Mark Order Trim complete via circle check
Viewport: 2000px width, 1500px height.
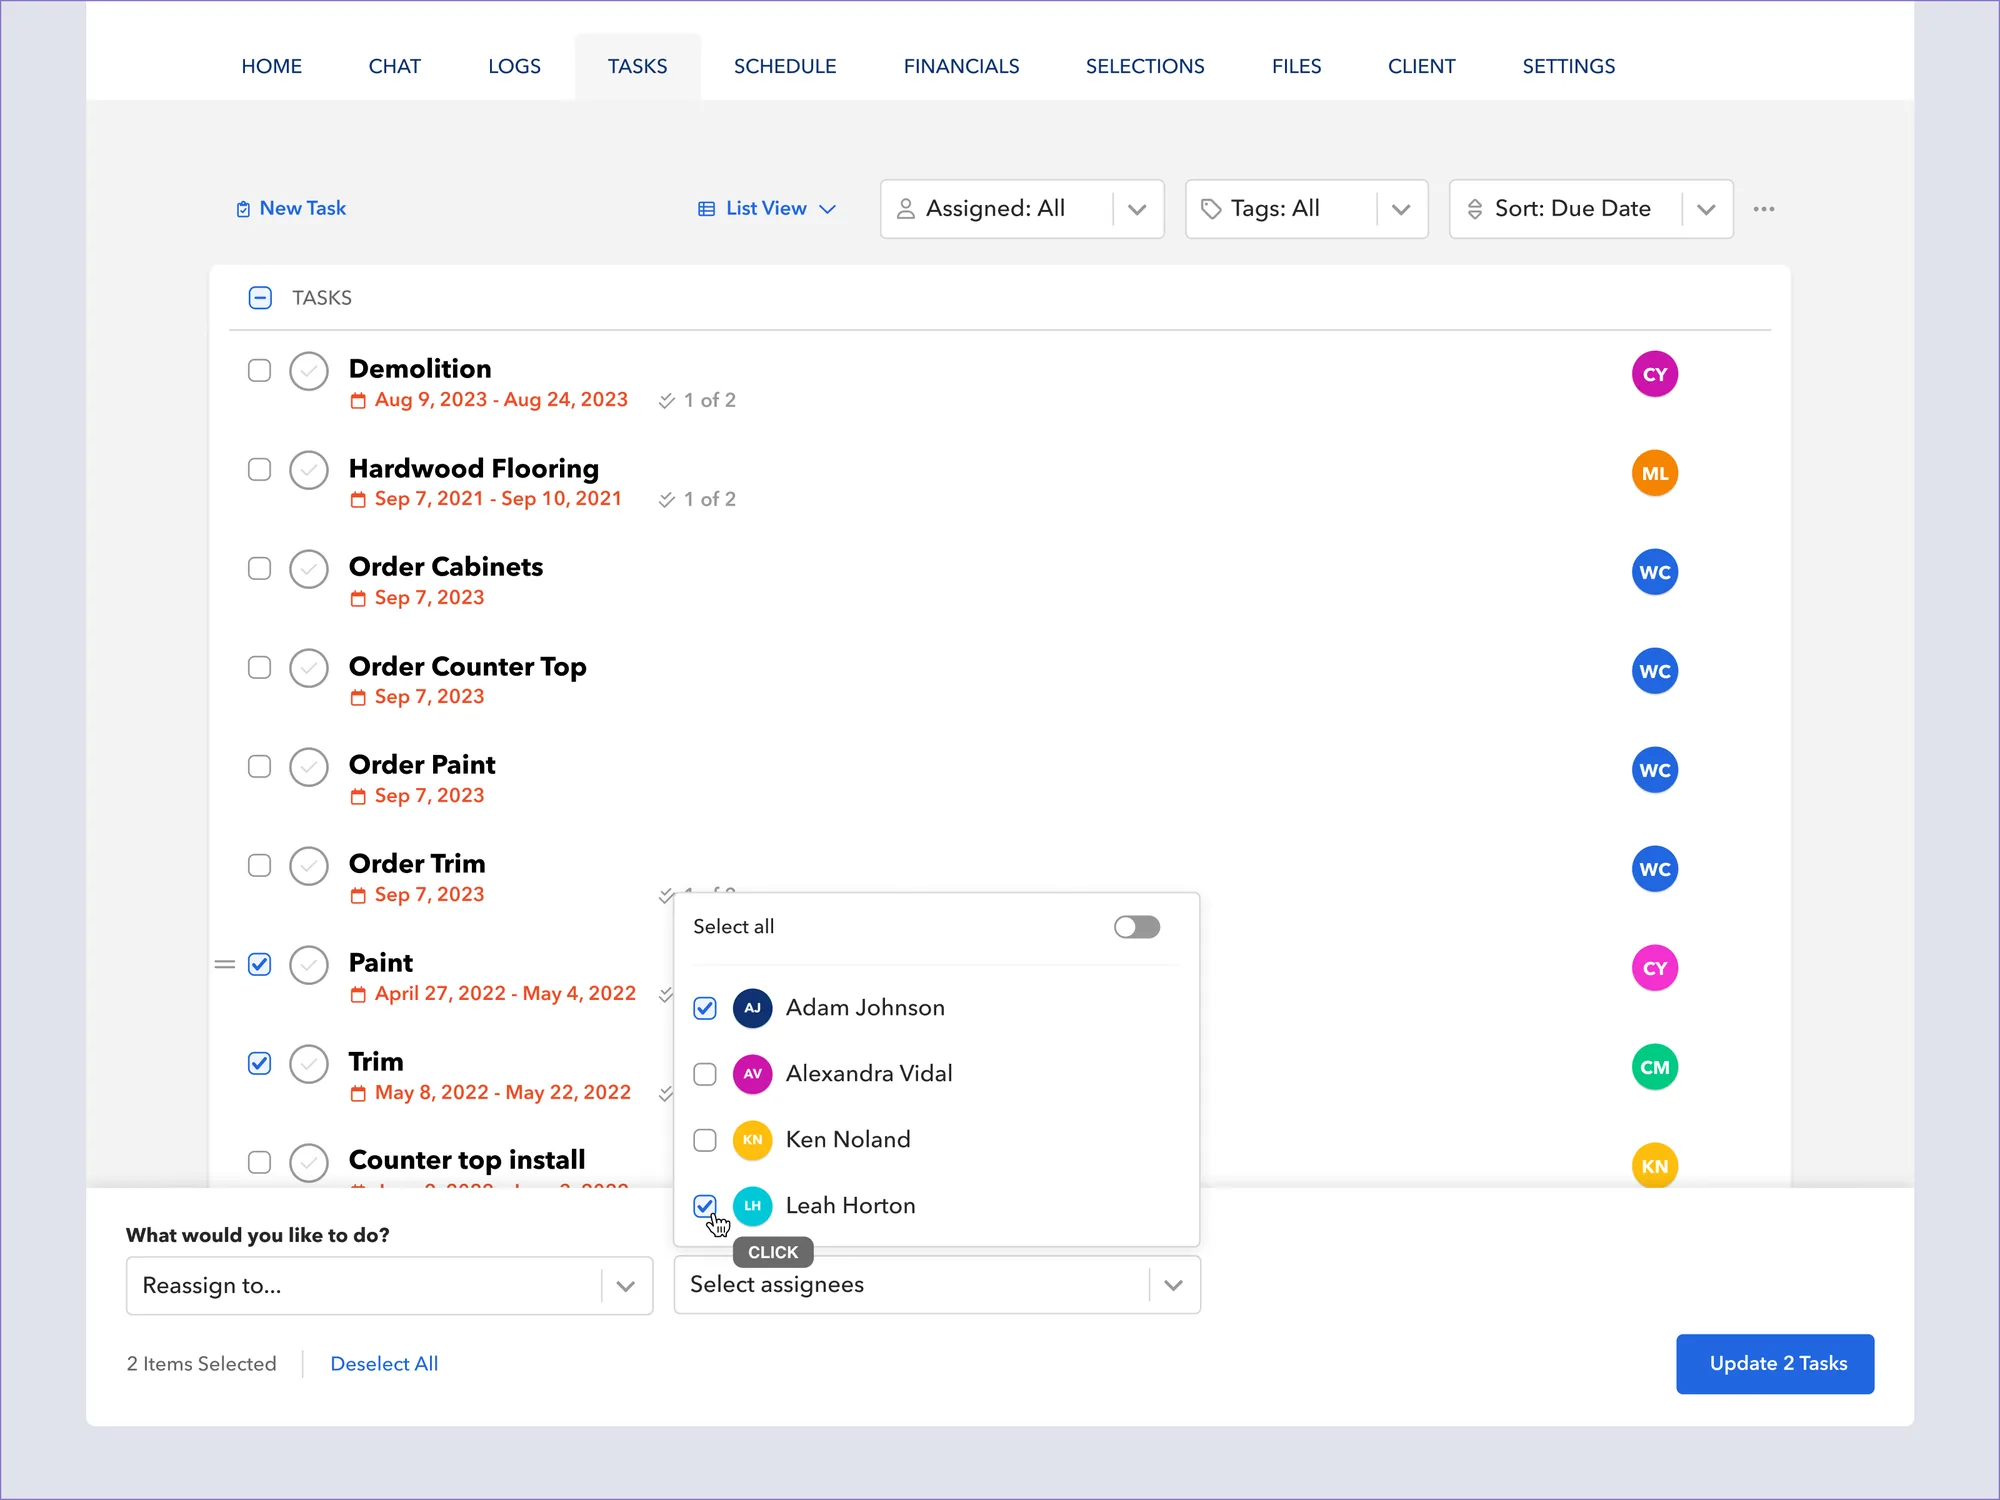point(309,866)
